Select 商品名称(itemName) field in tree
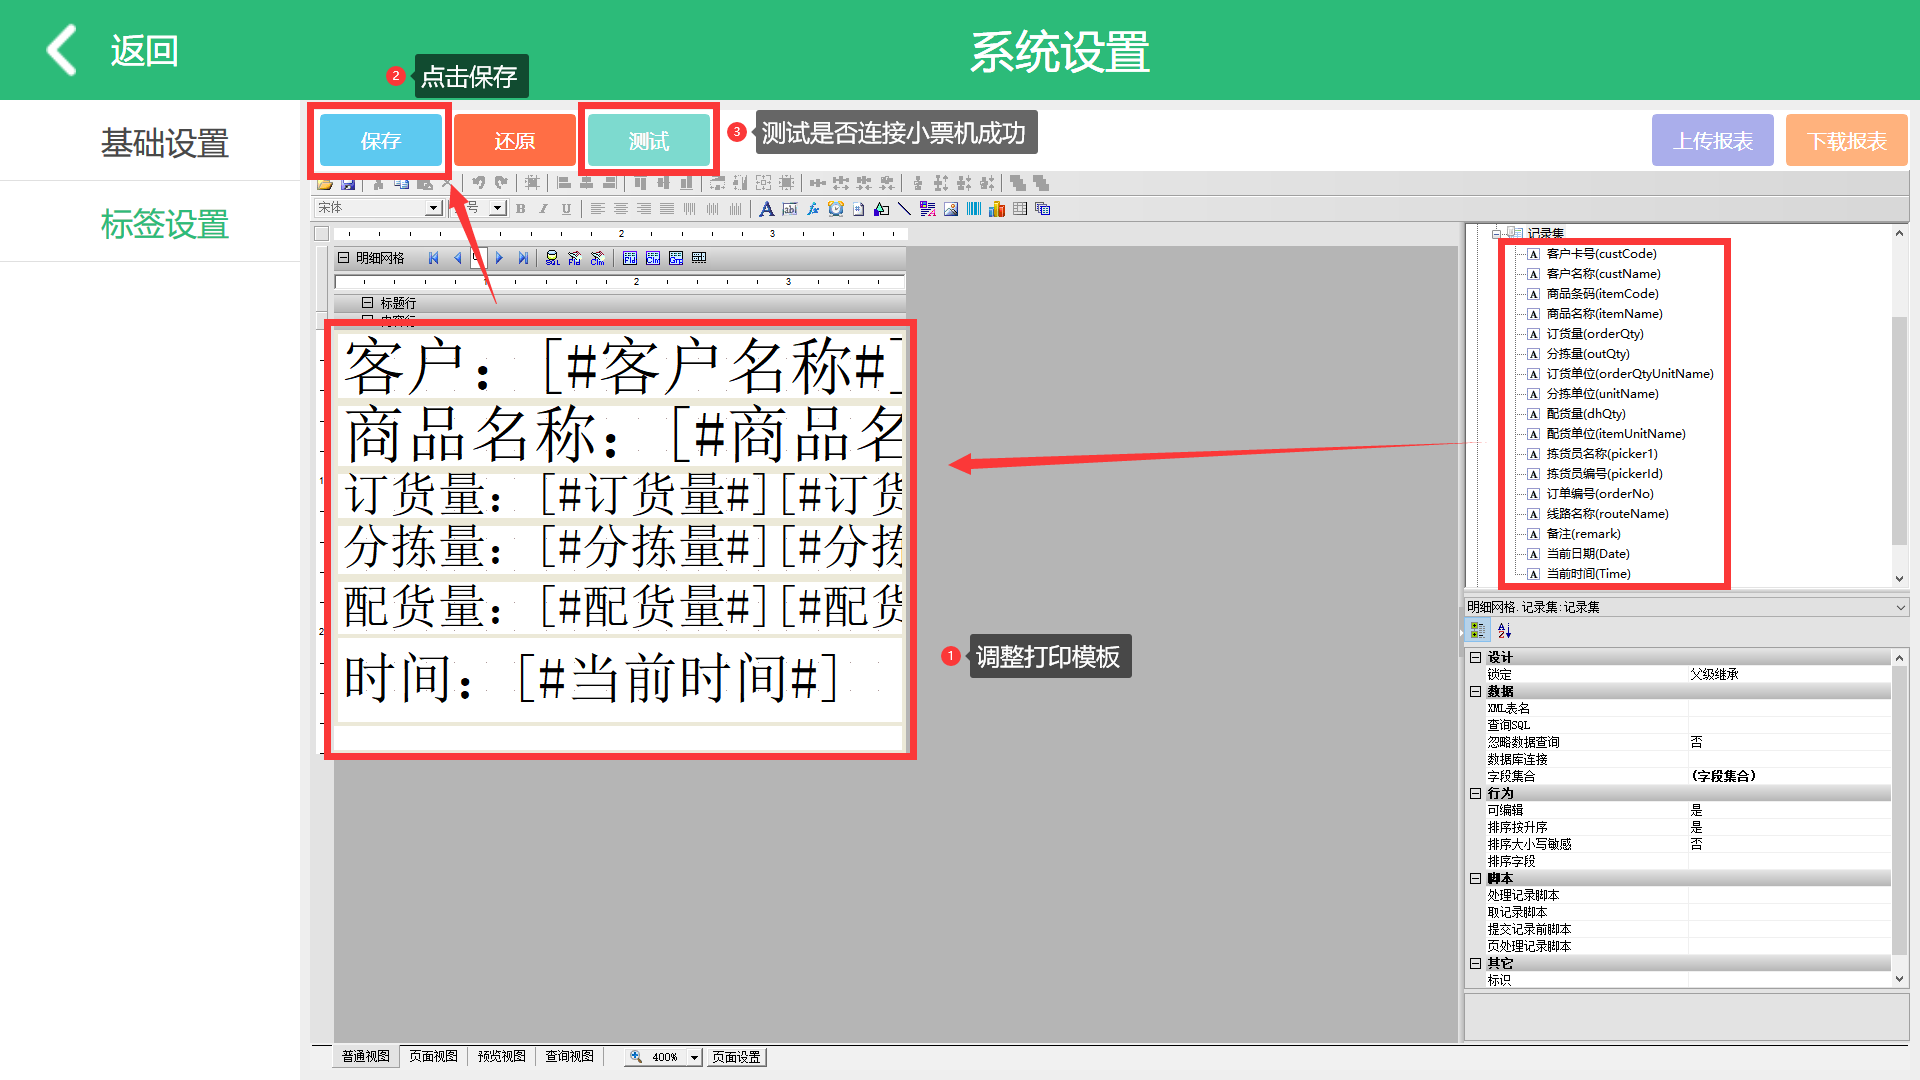This screenshot has width=1920, height=1080. (x=1604, y=314)
